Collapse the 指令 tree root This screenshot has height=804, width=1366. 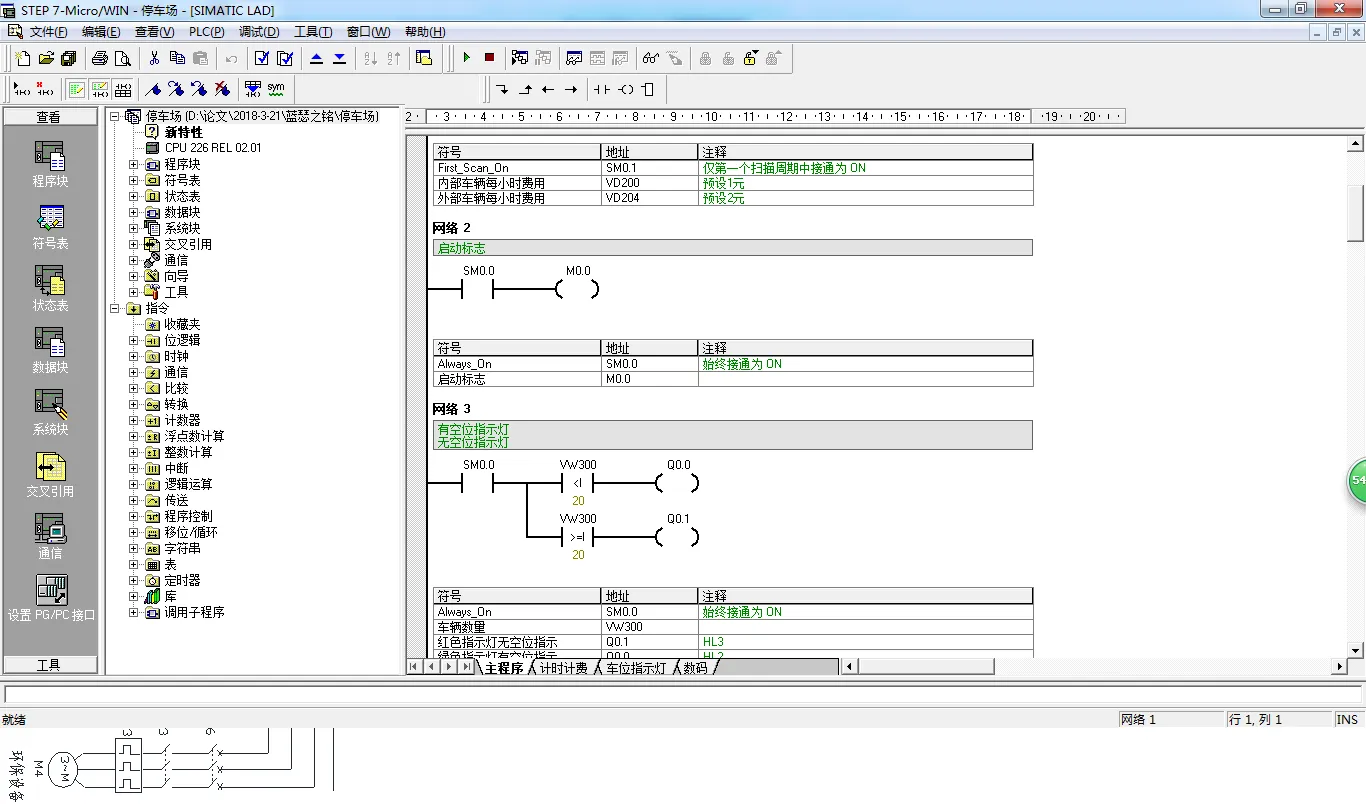115,308
